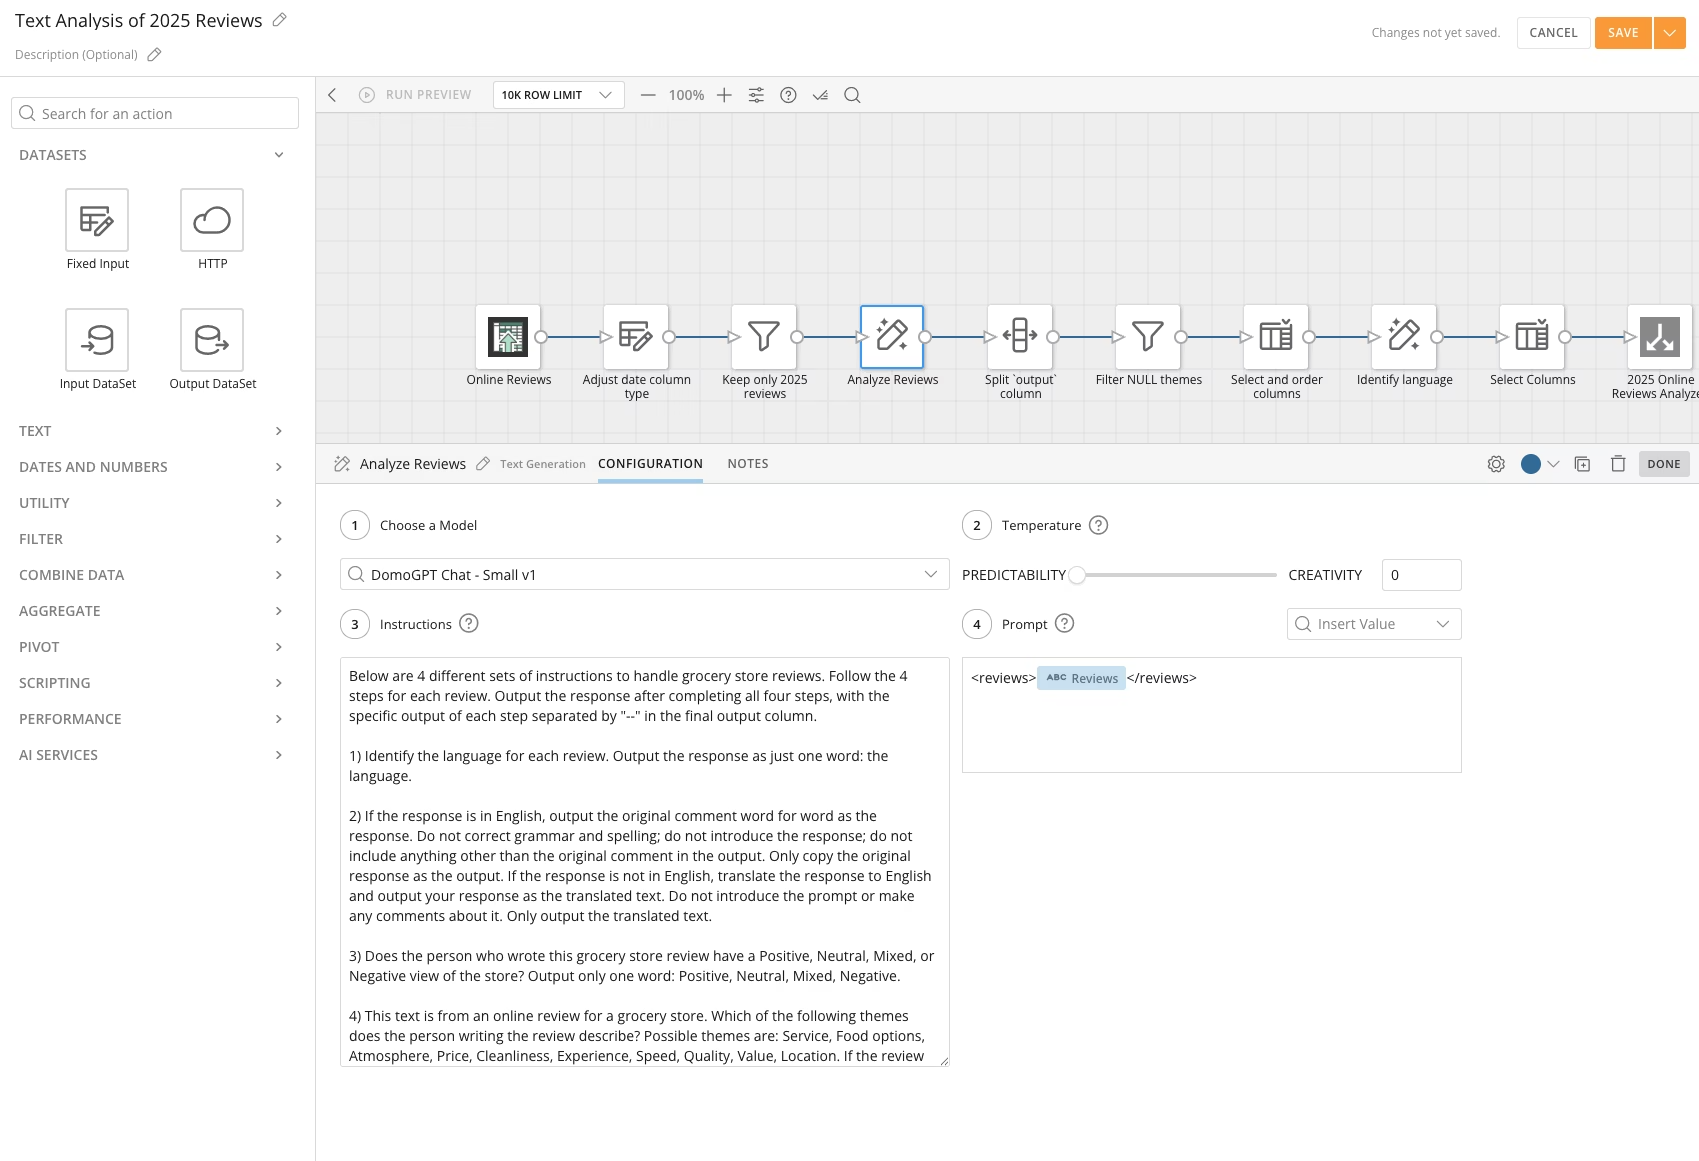Click the temperature slider handle
The height and width of the screenshot is (1161, 1699).
[1077, 575]
